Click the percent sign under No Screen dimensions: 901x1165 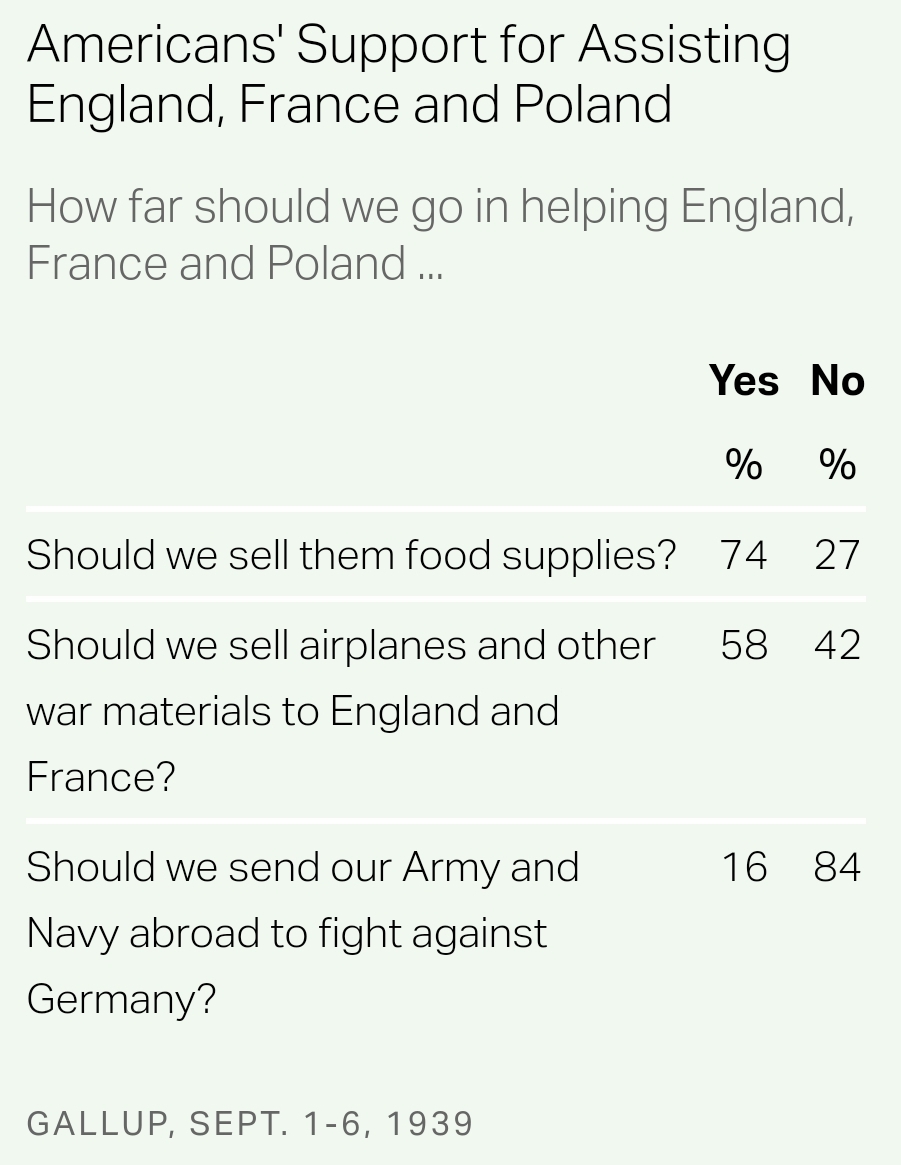coord(837,464)
